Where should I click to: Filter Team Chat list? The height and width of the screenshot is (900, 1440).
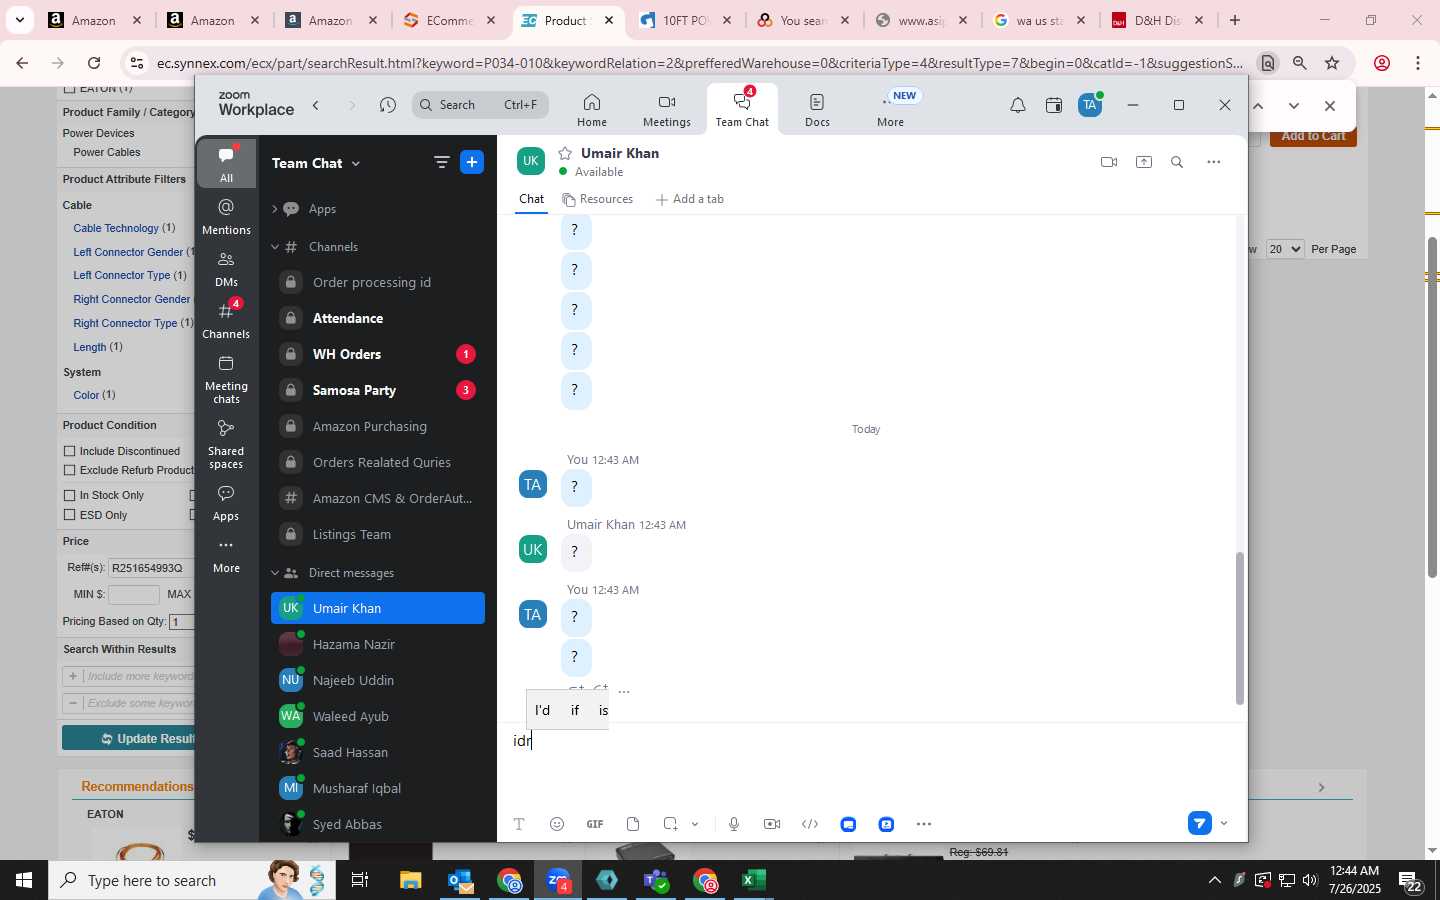[441, 162]
